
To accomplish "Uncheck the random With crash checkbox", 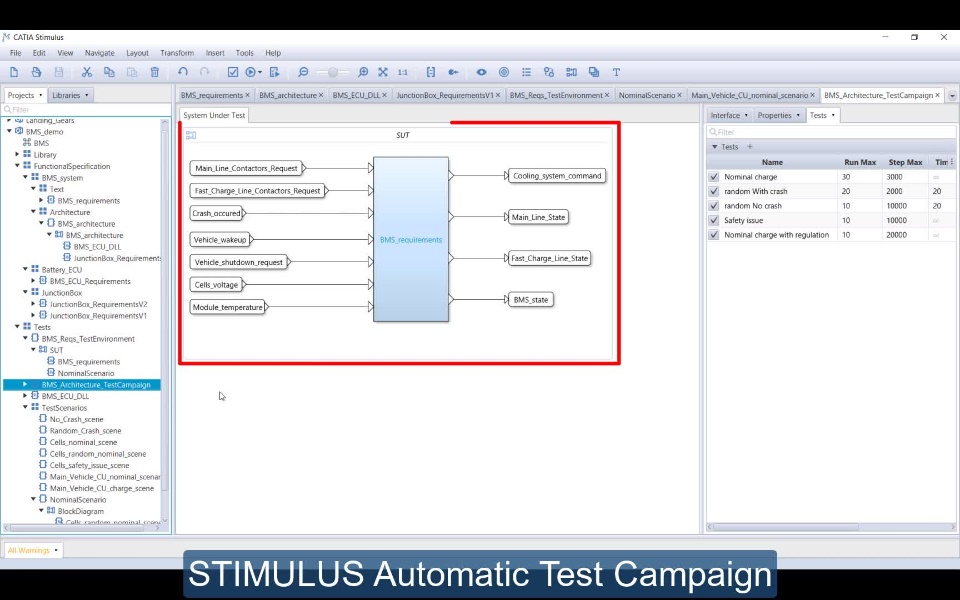I will coord(714,192).
